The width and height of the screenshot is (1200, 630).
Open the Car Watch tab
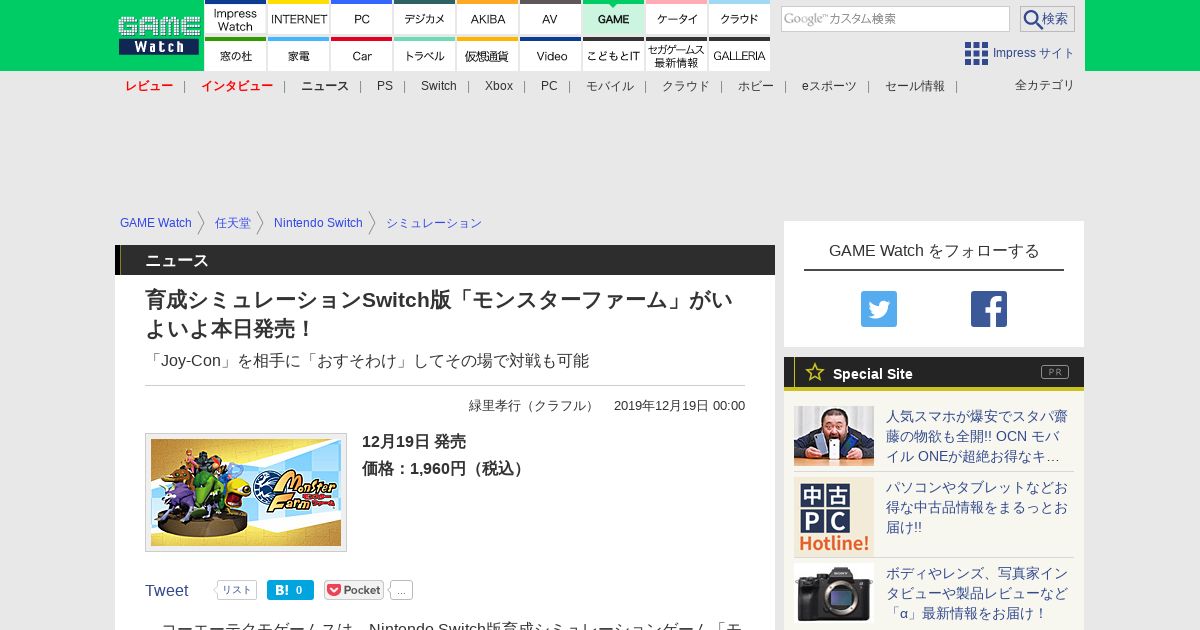tap(362, 55)
